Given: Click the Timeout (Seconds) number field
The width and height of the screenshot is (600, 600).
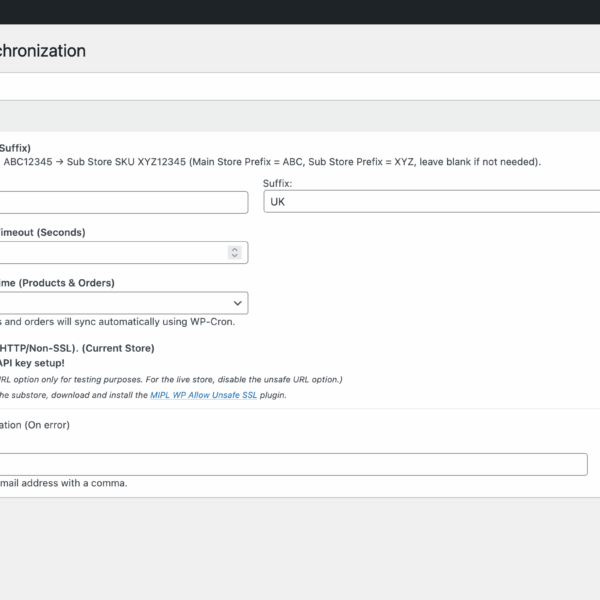Looking at the screenshot, I should click(124, 253).
